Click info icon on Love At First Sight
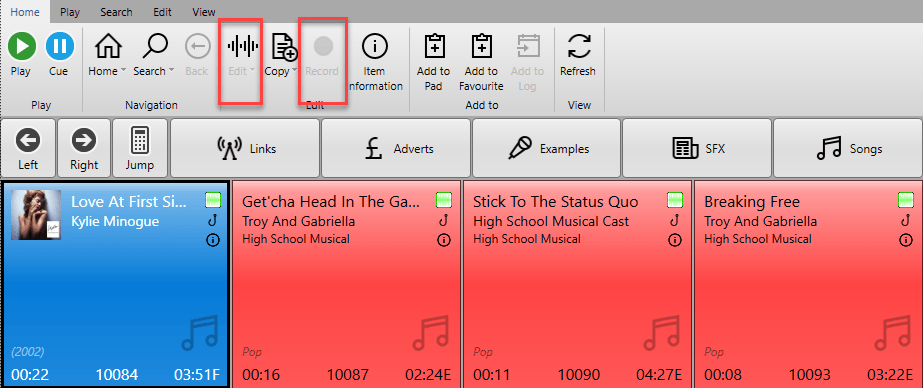923x388 pixels. click(x=213, y=240)
